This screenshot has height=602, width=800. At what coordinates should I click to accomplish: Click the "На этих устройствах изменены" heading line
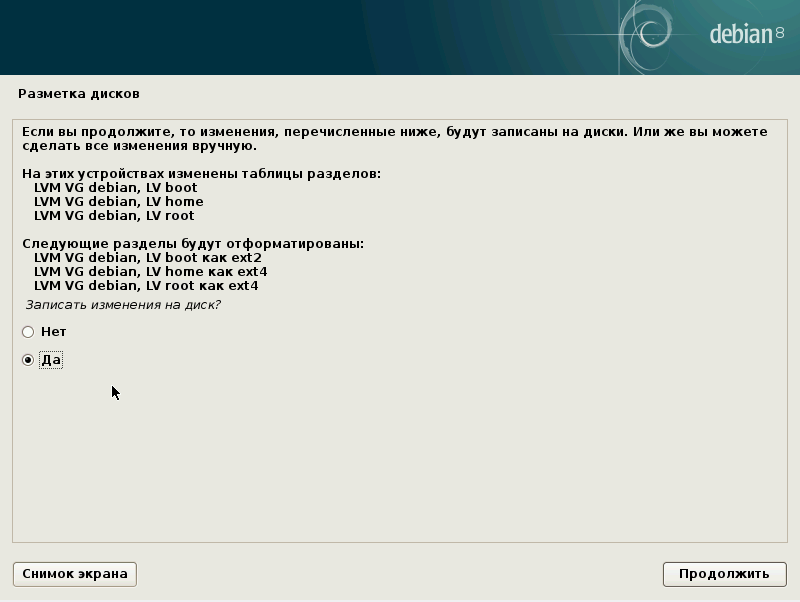[201, 174]
